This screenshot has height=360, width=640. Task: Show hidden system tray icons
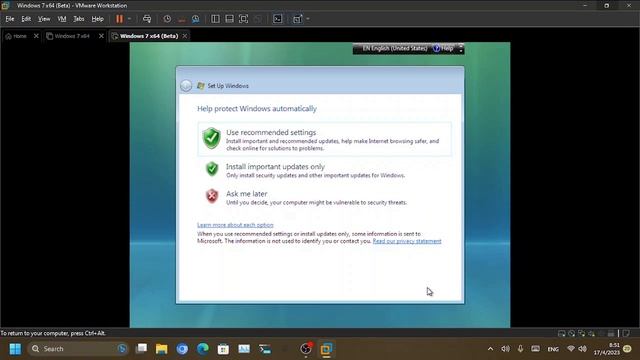click(491, 349)
